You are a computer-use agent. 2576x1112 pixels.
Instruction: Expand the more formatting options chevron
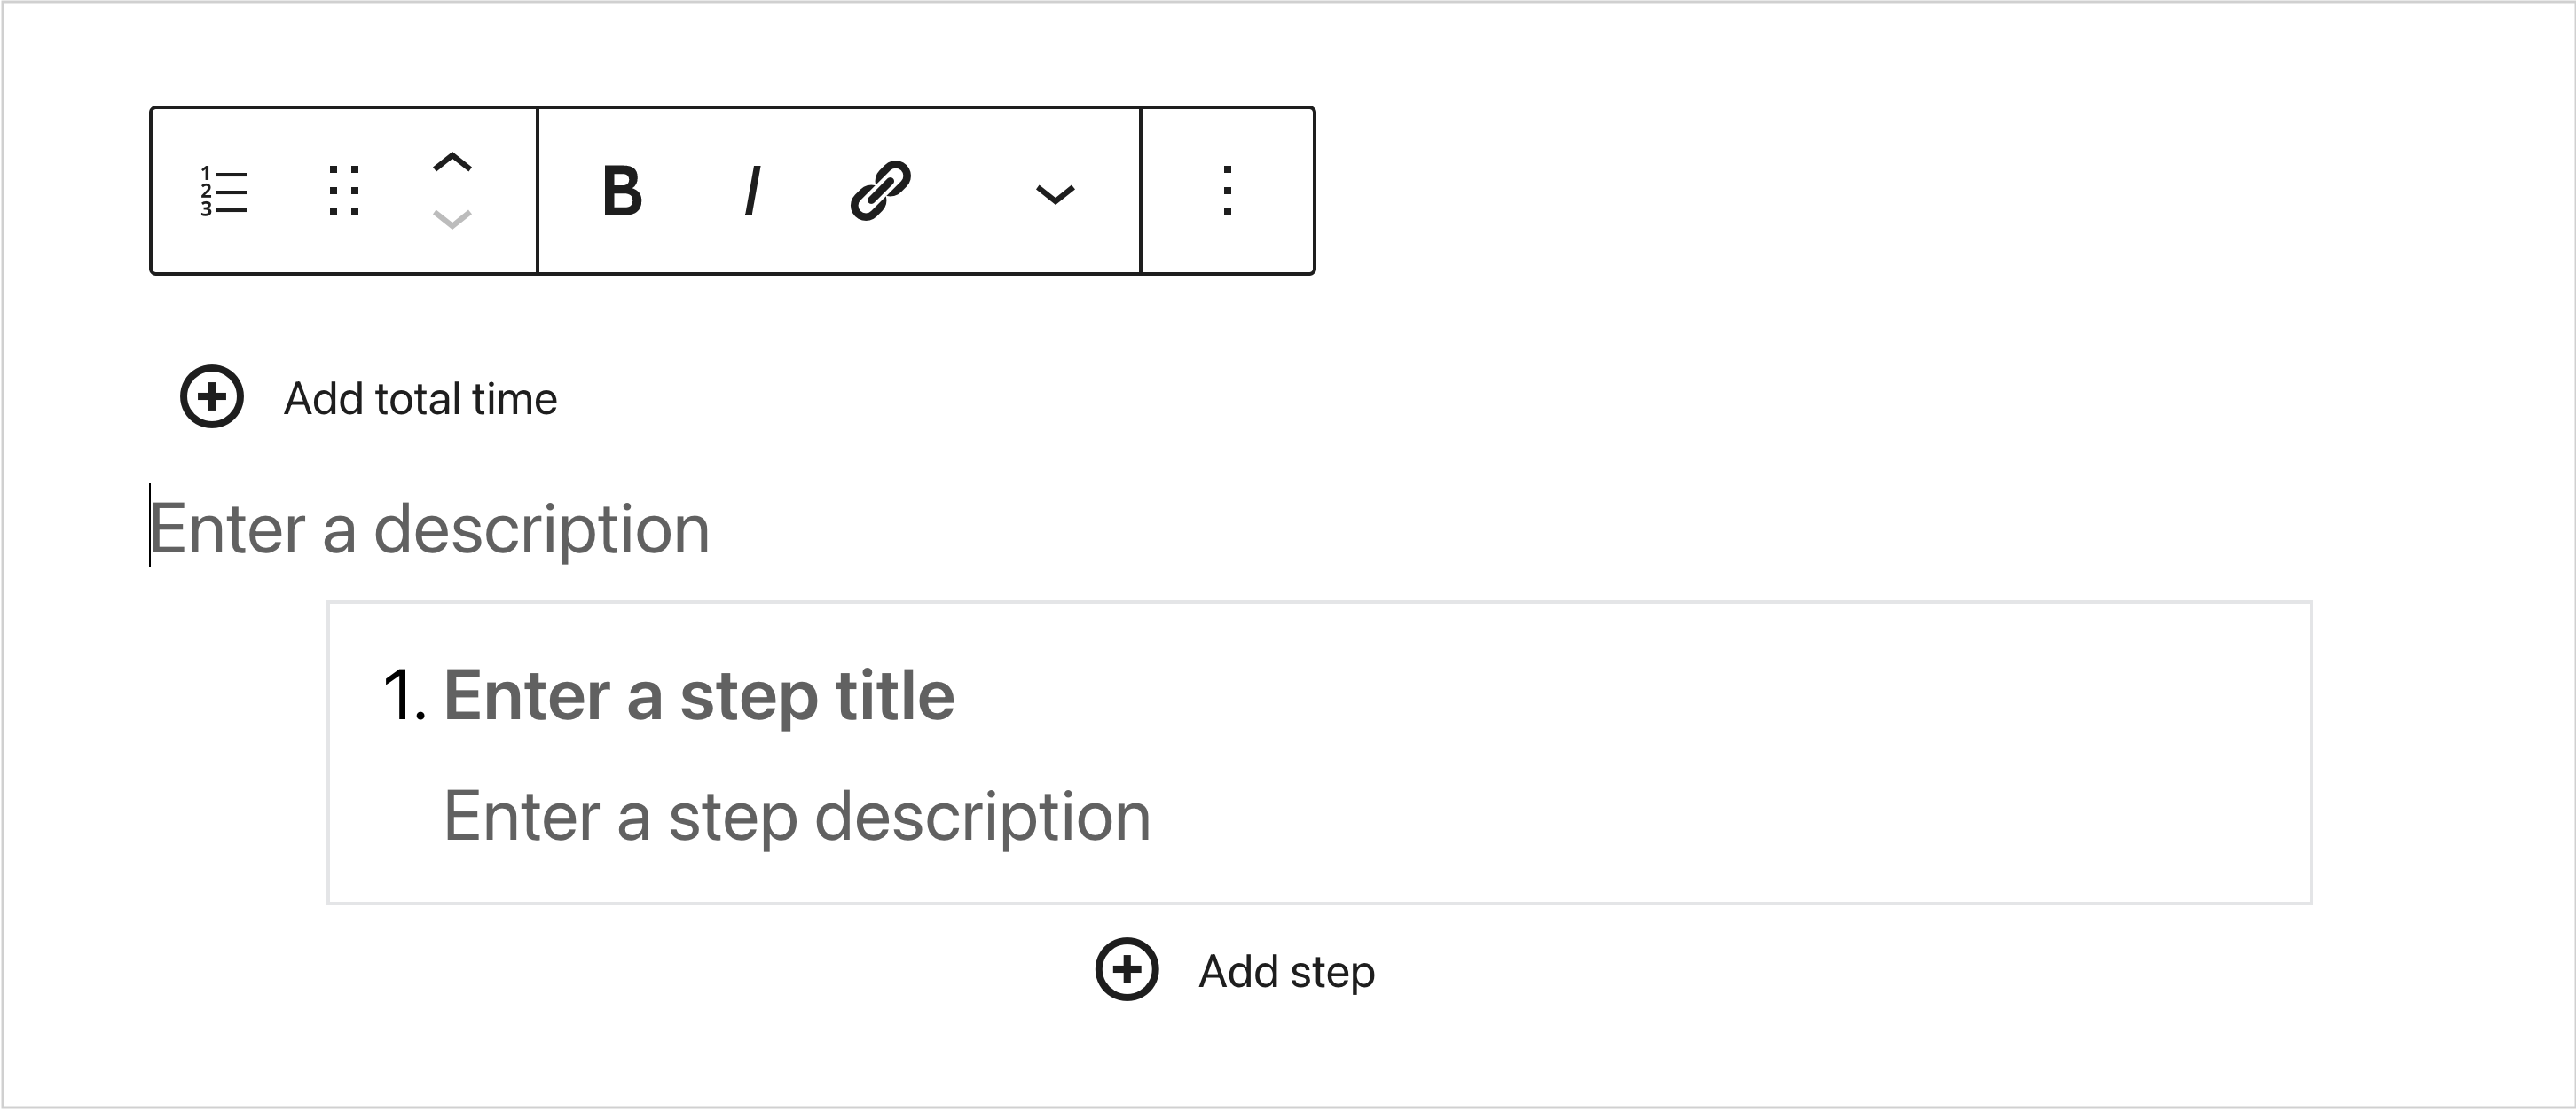click(1054, 193)
